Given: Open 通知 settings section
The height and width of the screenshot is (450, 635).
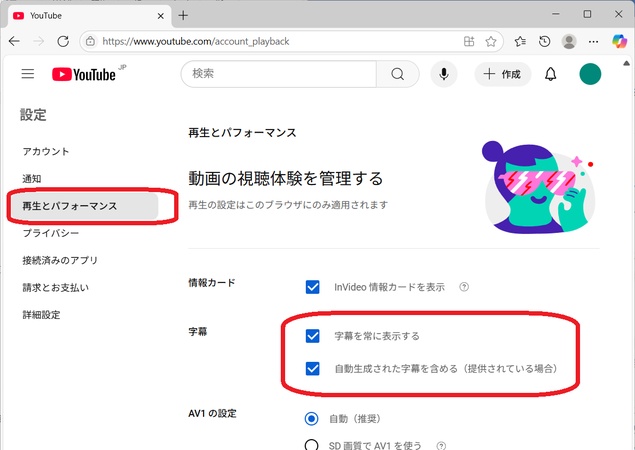Looking at the screenshot, I should tap(32, 179).
